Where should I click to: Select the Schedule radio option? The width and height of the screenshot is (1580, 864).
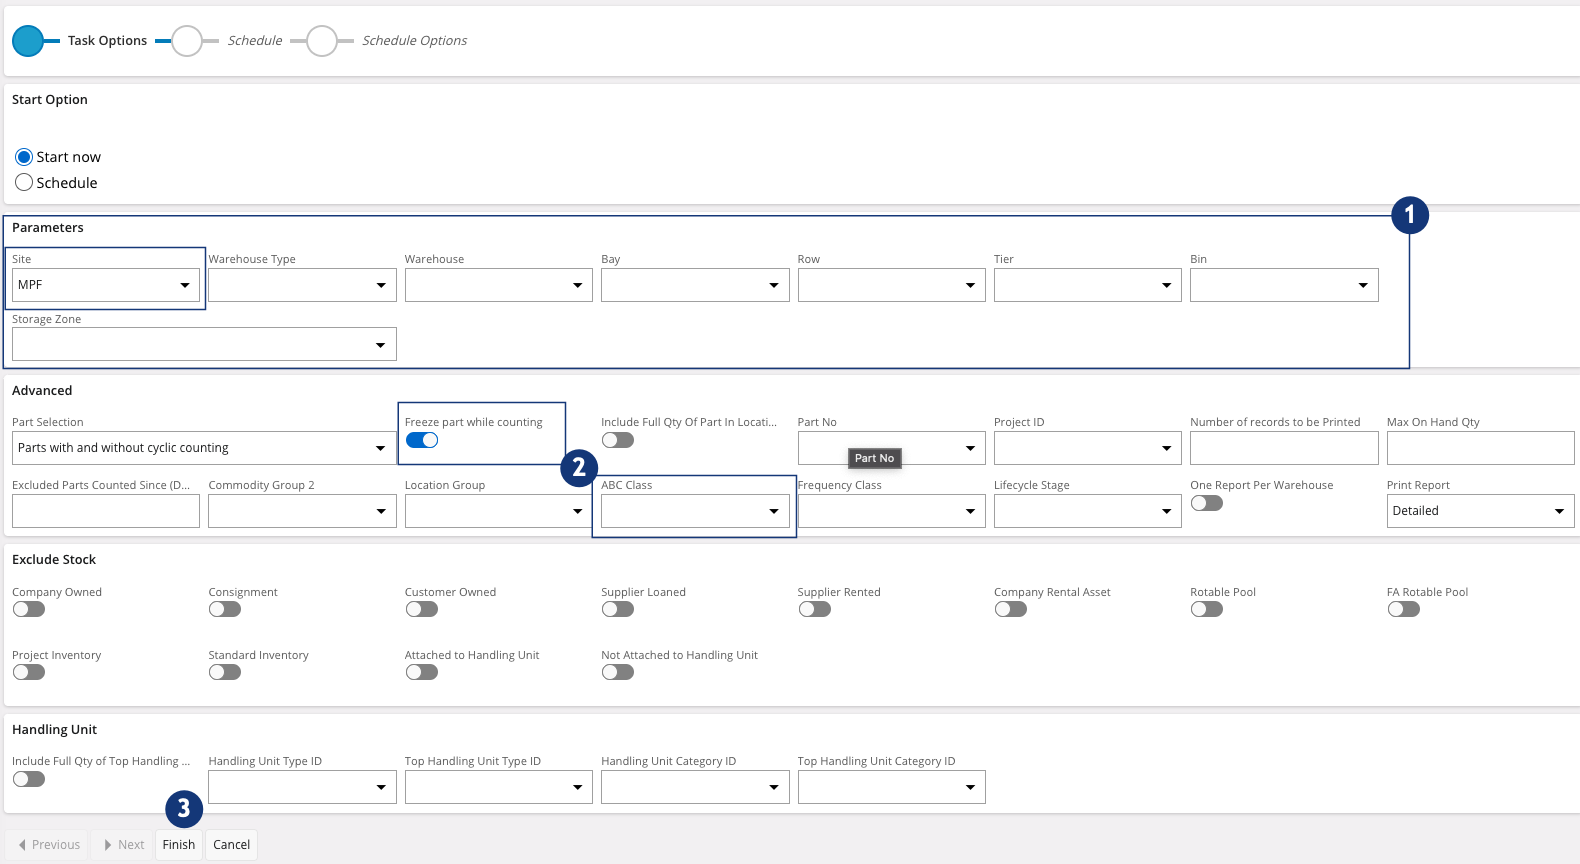pos(24,183)
